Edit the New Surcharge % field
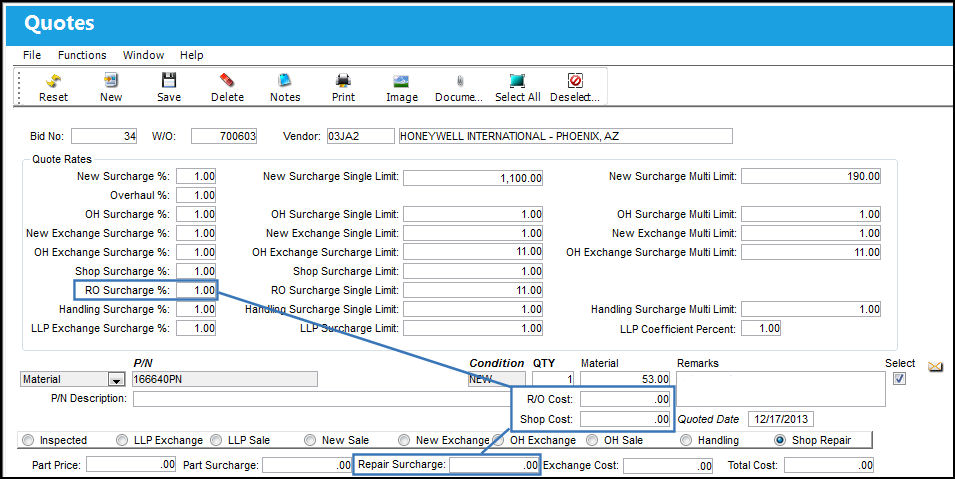This screenshot has width=955, height=479. 196,176
